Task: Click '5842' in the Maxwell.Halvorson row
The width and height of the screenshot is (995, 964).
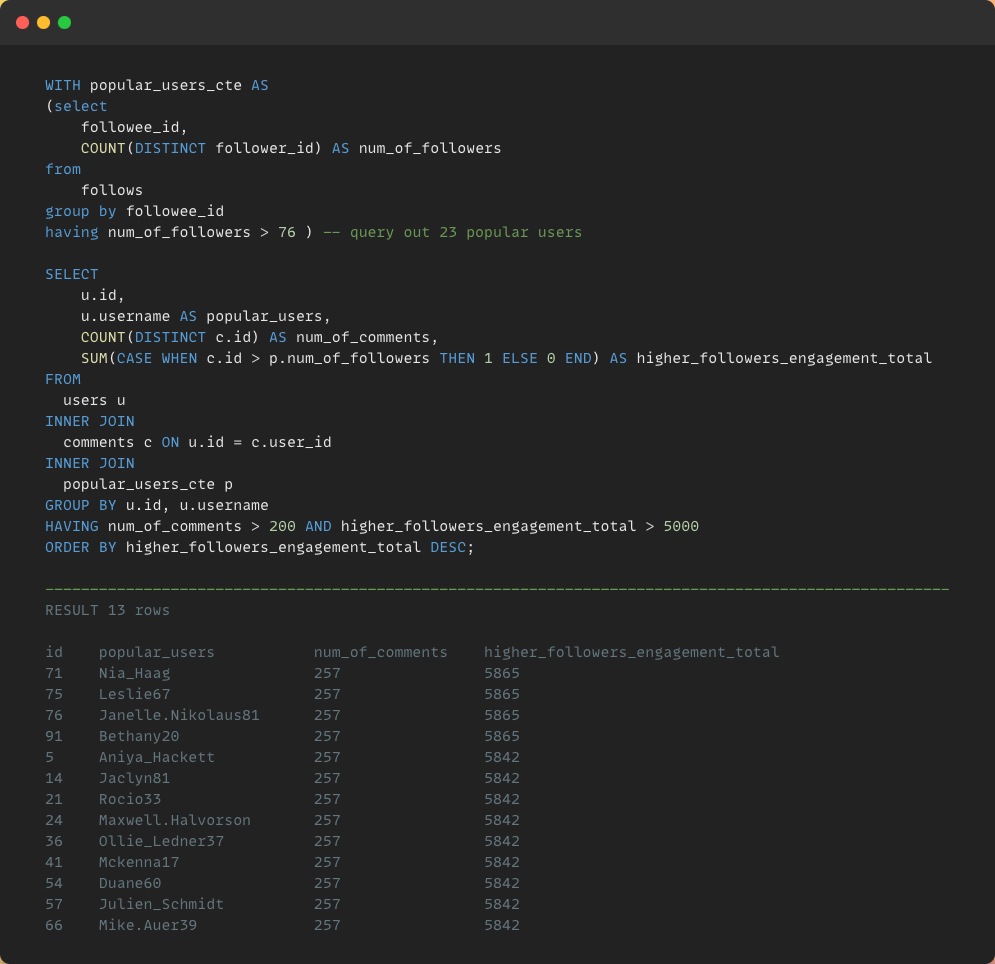Action: [x=502, y=820]
